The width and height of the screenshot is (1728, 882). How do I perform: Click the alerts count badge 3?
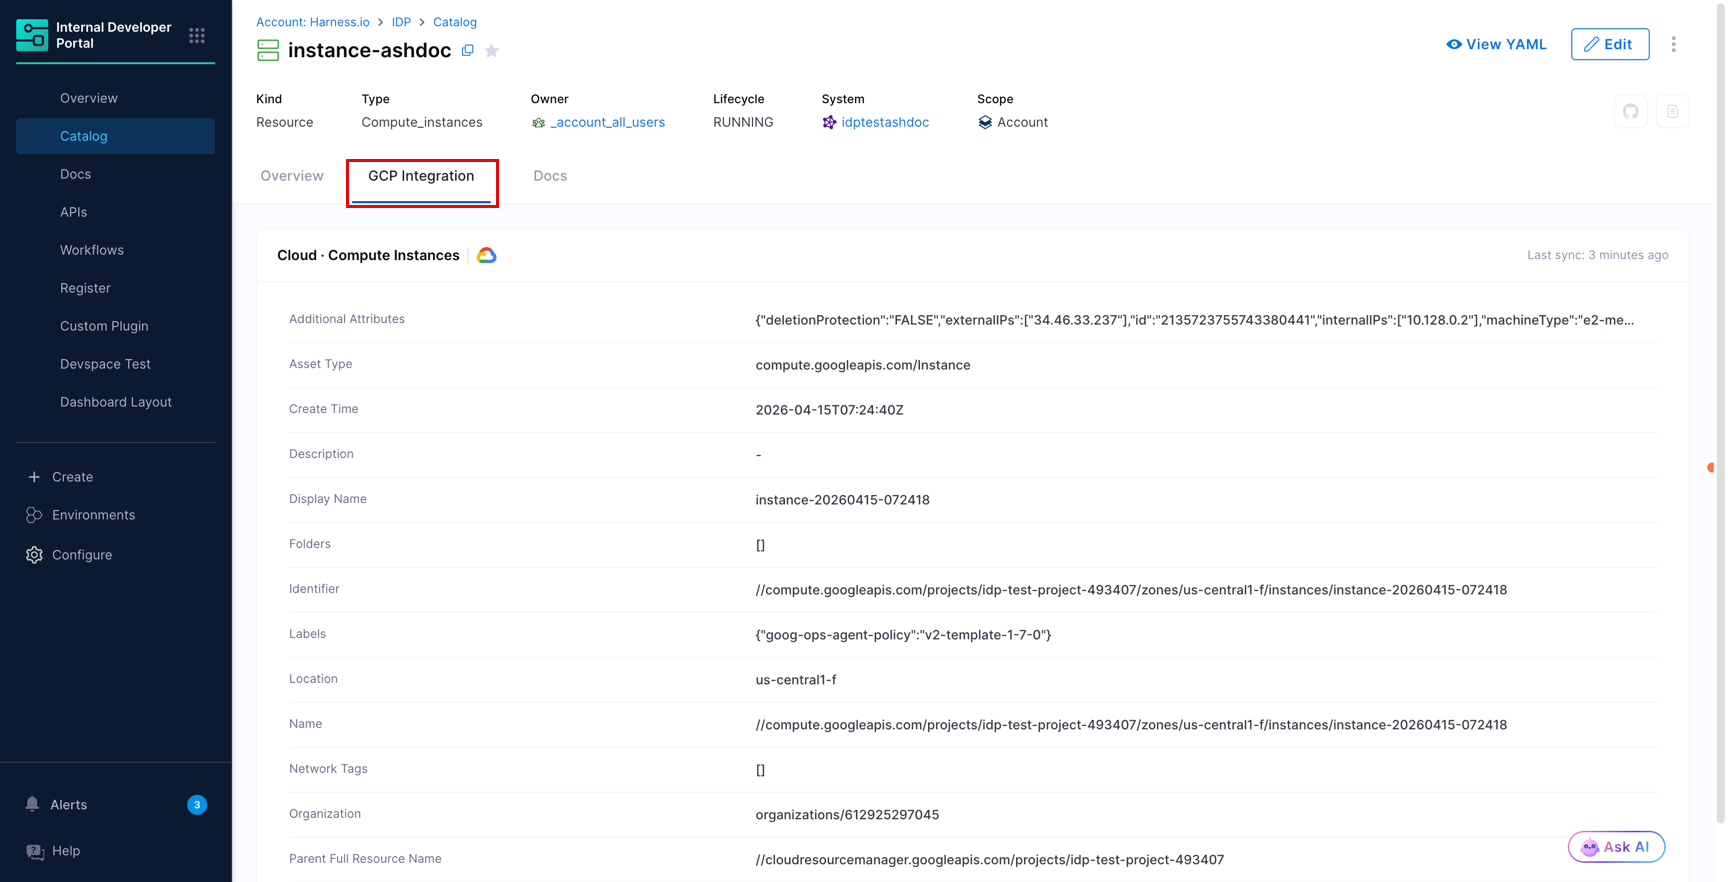point(197,805)
